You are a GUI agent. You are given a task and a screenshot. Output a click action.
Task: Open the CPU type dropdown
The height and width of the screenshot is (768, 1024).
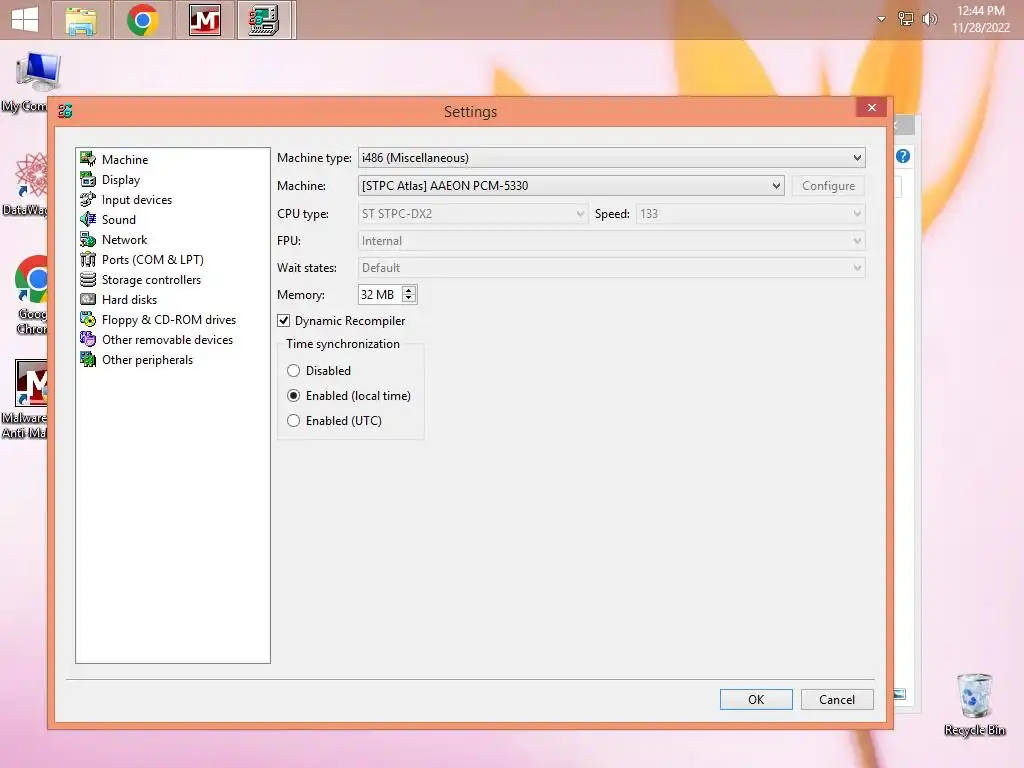point(472,214)
